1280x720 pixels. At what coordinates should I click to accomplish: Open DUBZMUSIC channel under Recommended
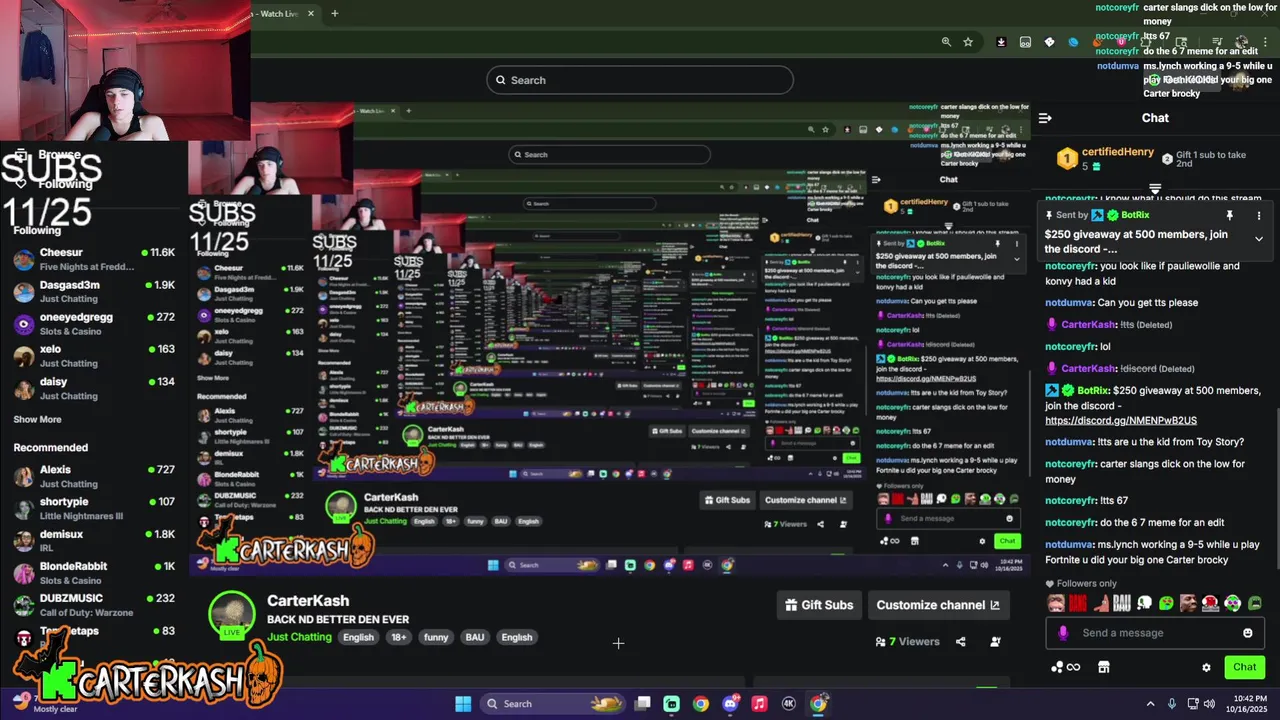(x=95, y=605)
